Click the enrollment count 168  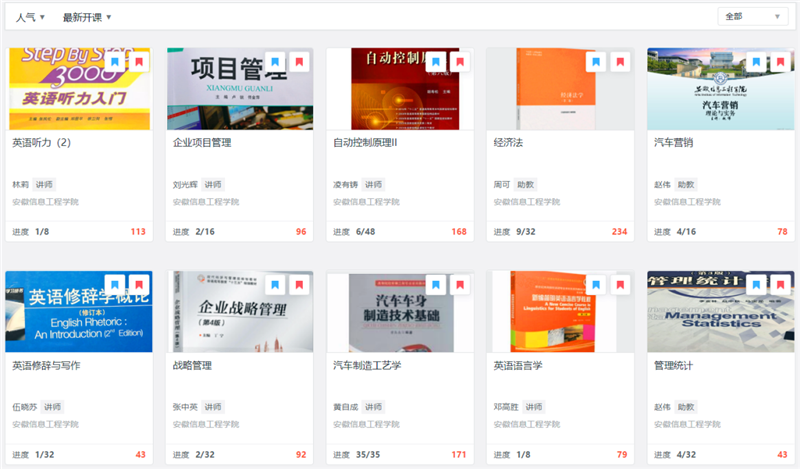tap(459, 232)
